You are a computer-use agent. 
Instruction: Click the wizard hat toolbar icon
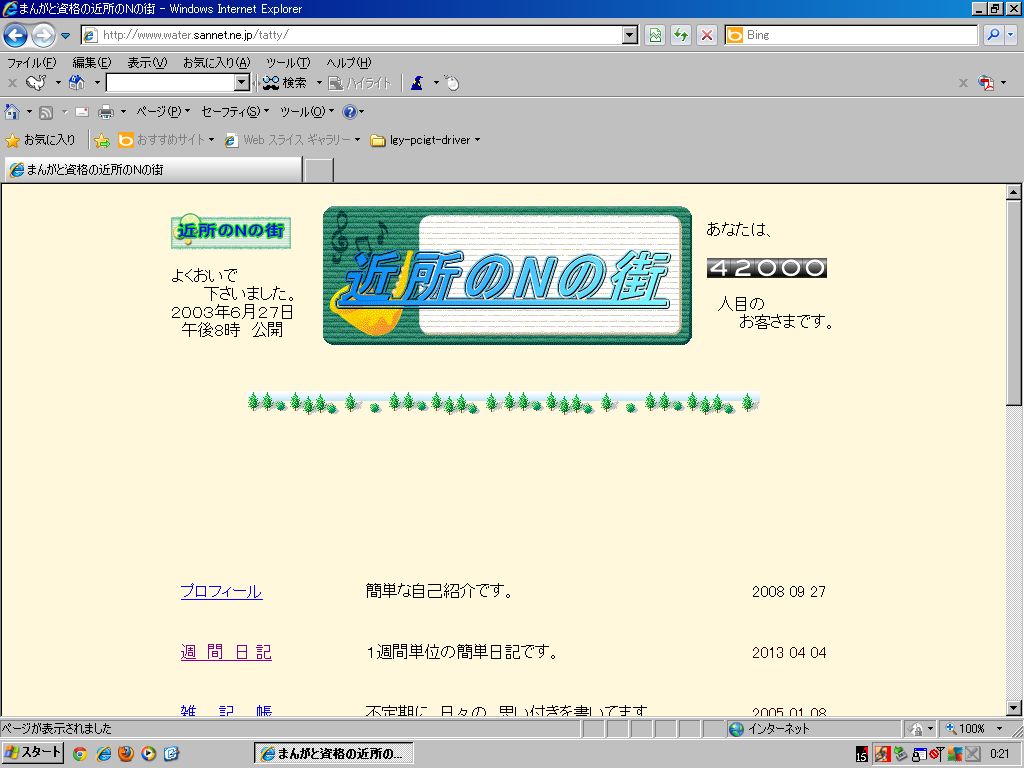coord(417,83)
